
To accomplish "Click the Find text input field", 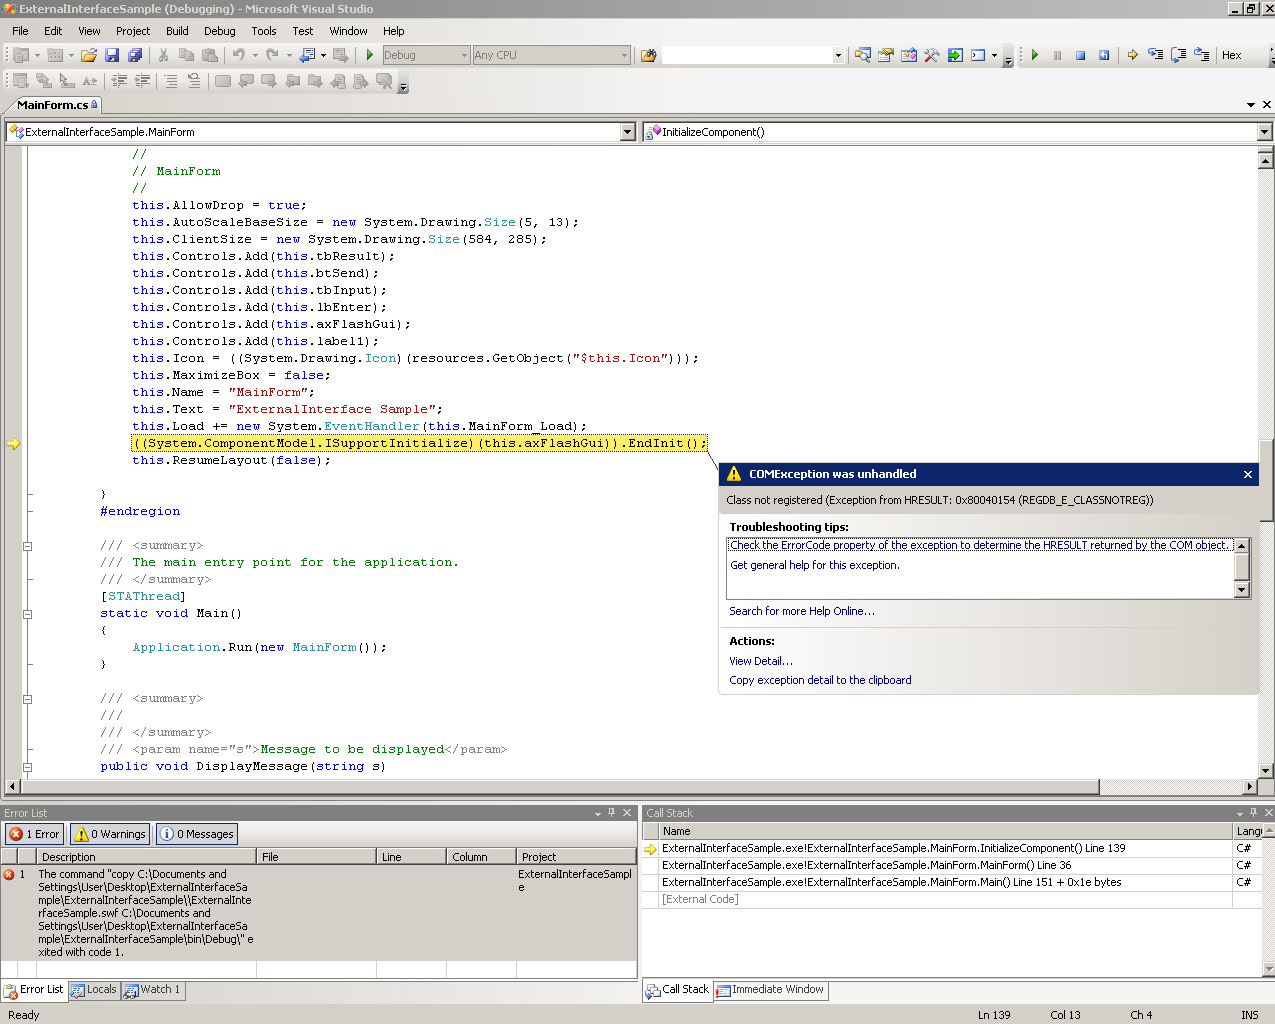I will (x=746, y=55).
